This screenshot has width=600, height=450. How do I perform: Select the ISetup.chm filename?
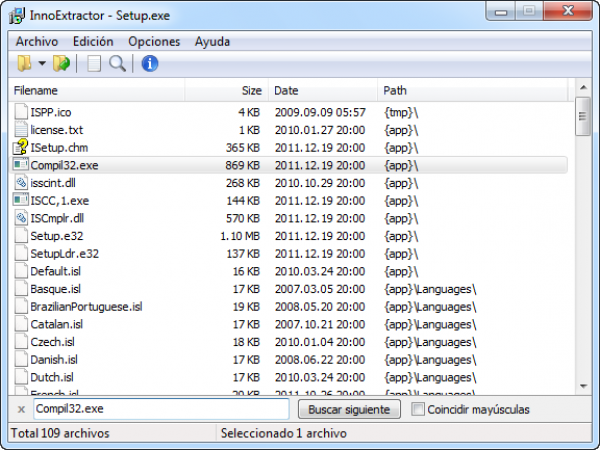click(59, 147)
